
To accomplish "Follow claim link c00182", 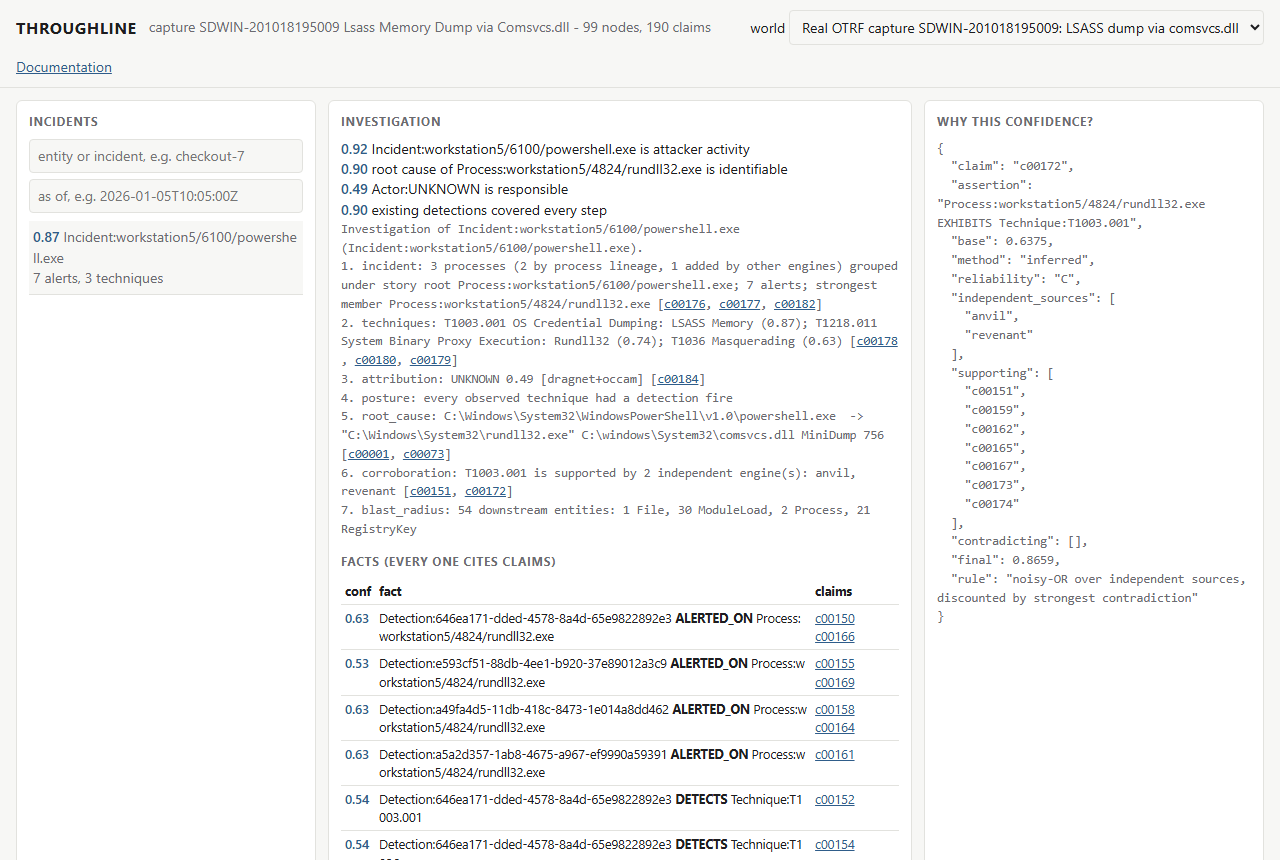I will pyautogui.click(x=797, y=304).
